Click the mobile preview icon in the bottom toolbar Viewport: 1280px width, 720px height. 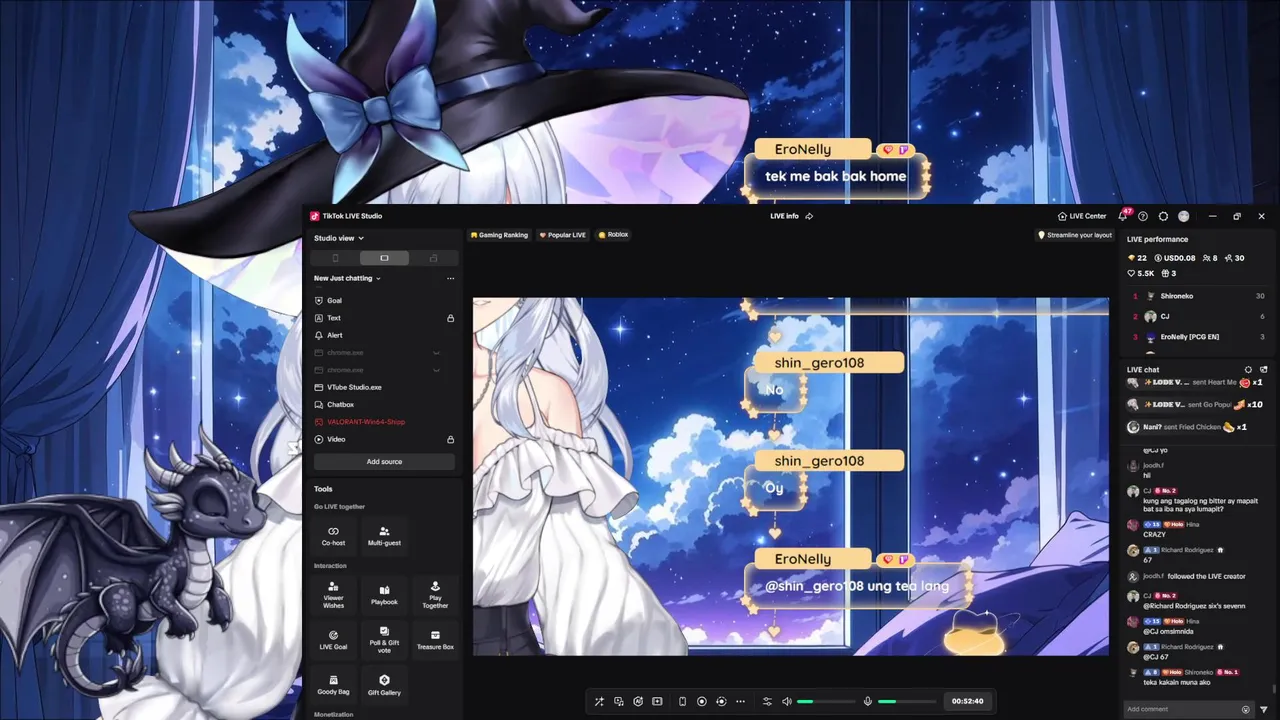coord(683,701)
